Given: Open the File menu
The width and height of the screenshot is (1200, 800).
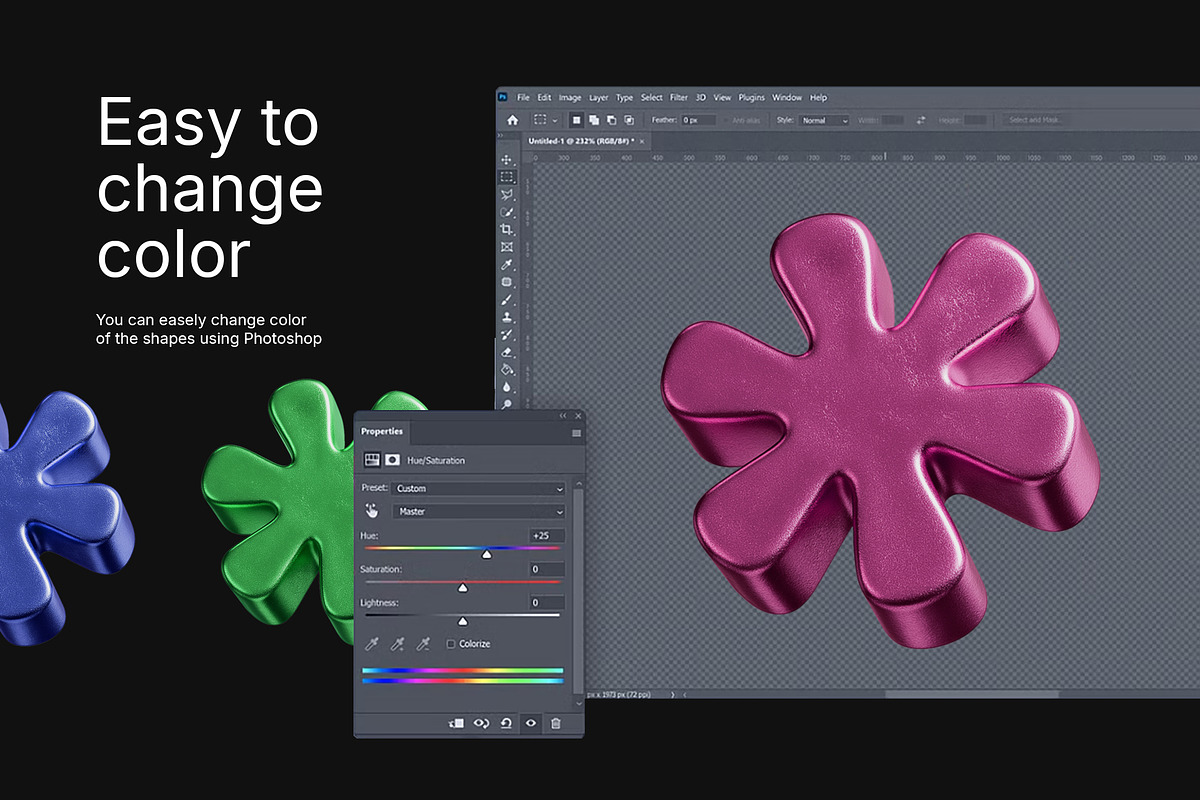Looking at the screenshot, I should (523, 98).
